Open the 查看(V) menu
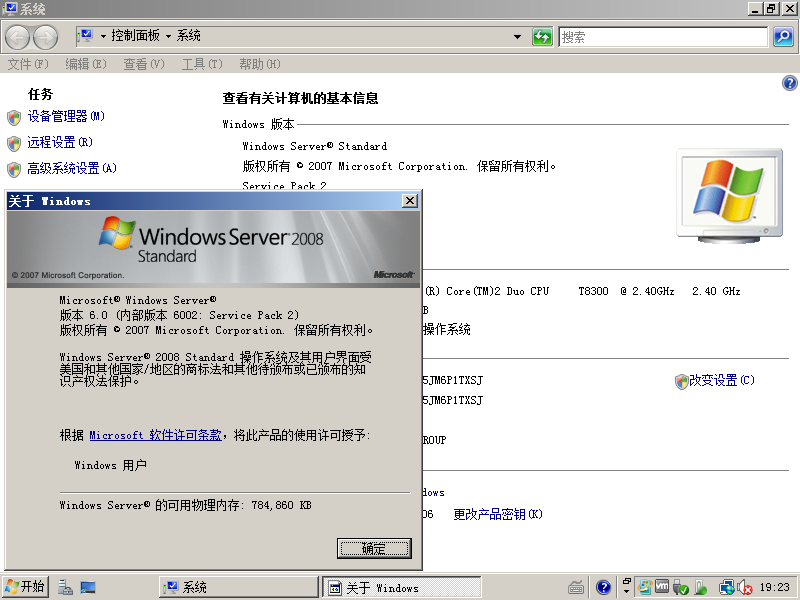The image size is (800, 600). [x=144, y=64]
